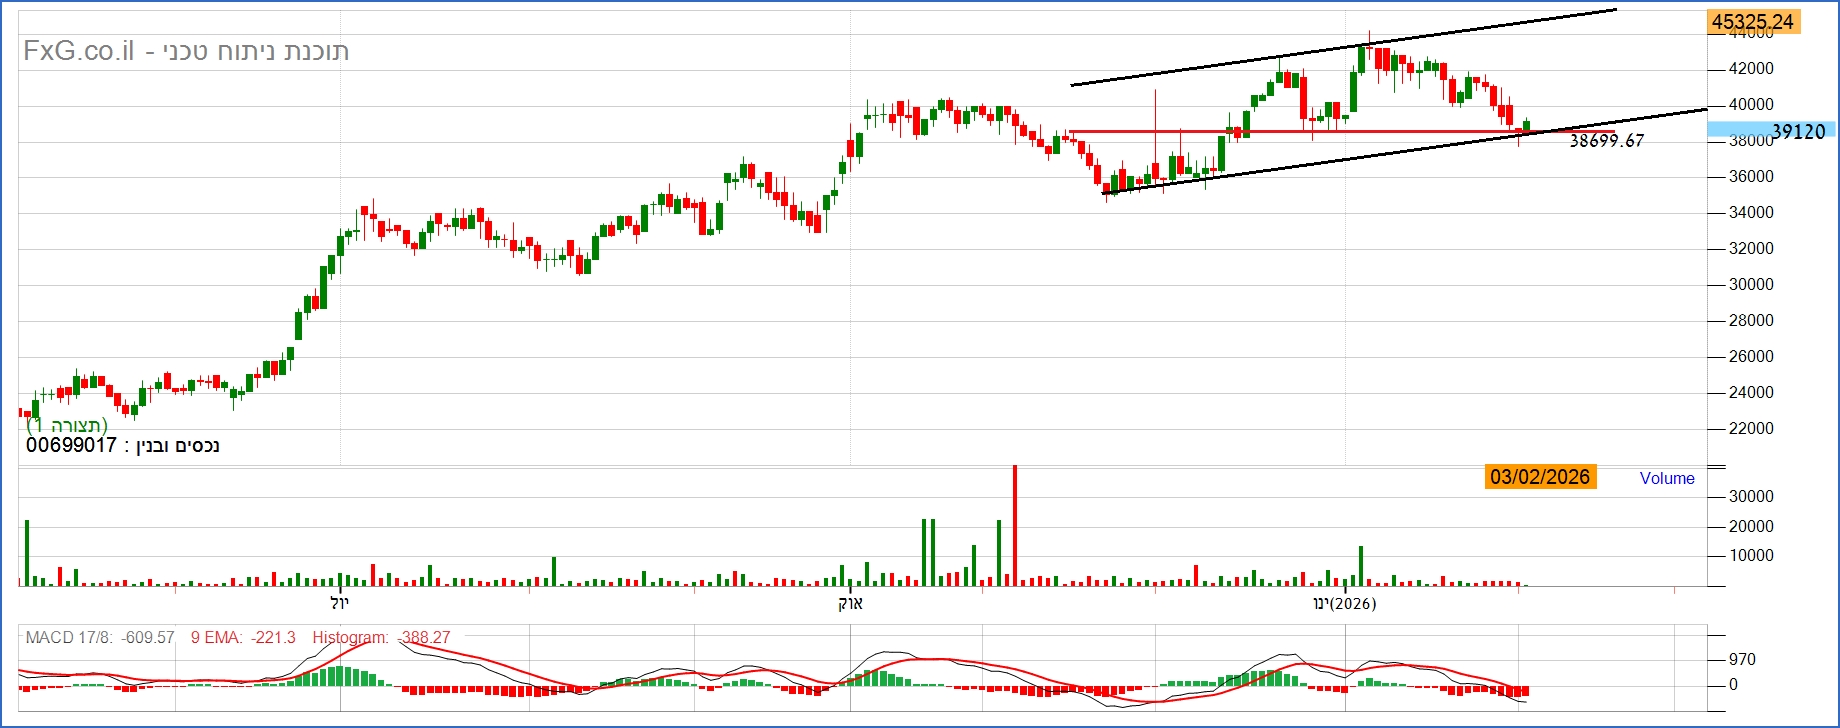Click the tallest red volume bar
Image resolution: width=1840 pixels, height=728 pixels.
tap(1015, 525)
